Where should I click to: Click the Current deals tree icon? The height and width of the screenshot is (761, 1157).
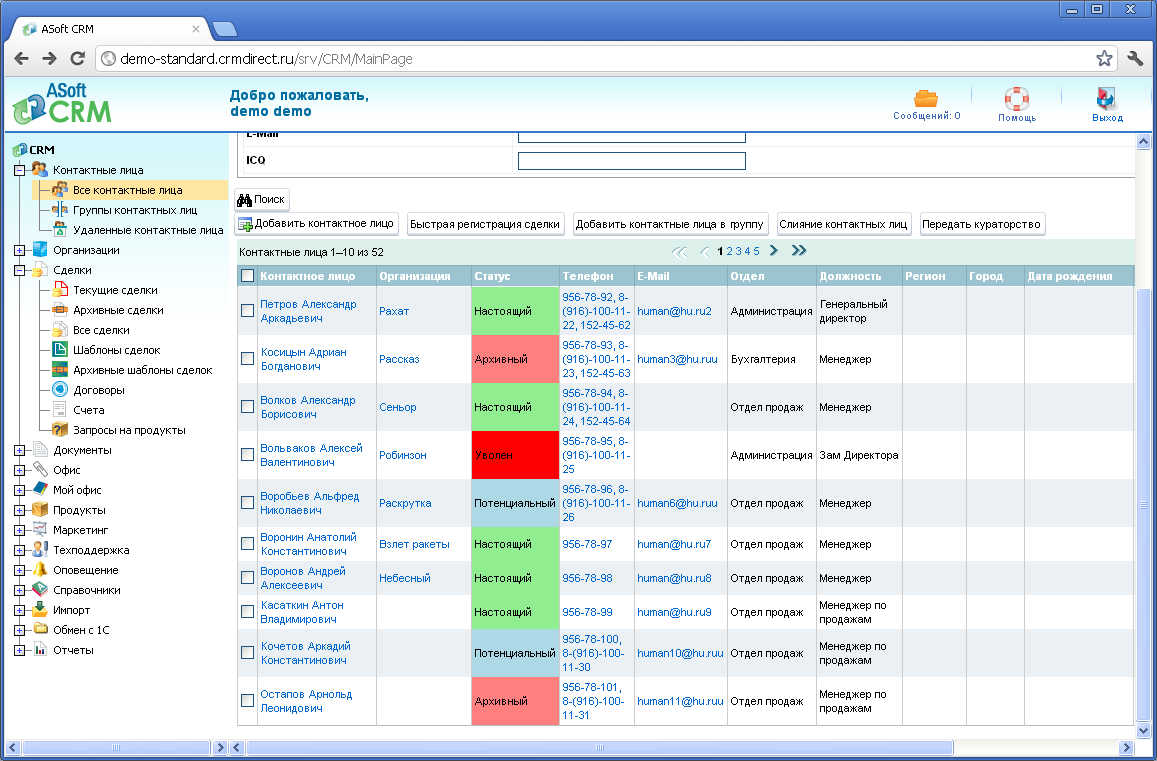pyautogui.click(x=60, y=290)
